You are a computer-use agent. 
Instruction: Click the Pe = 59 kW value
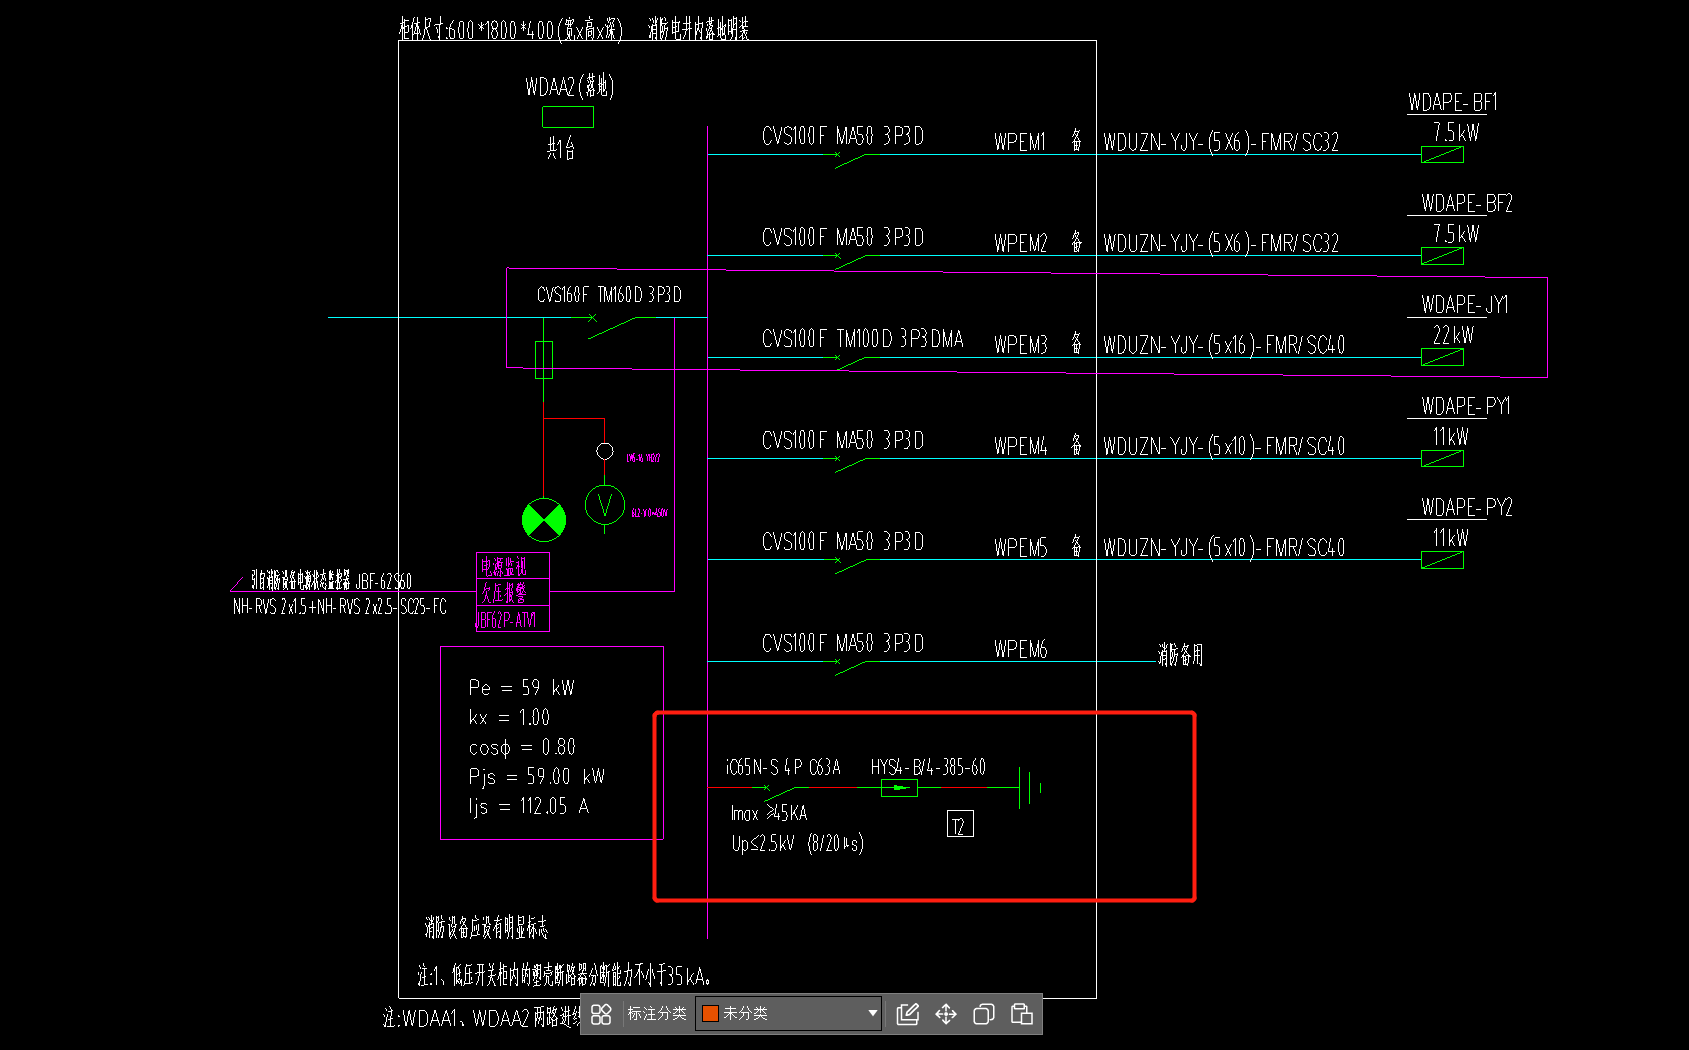click(x=521, y=688)
